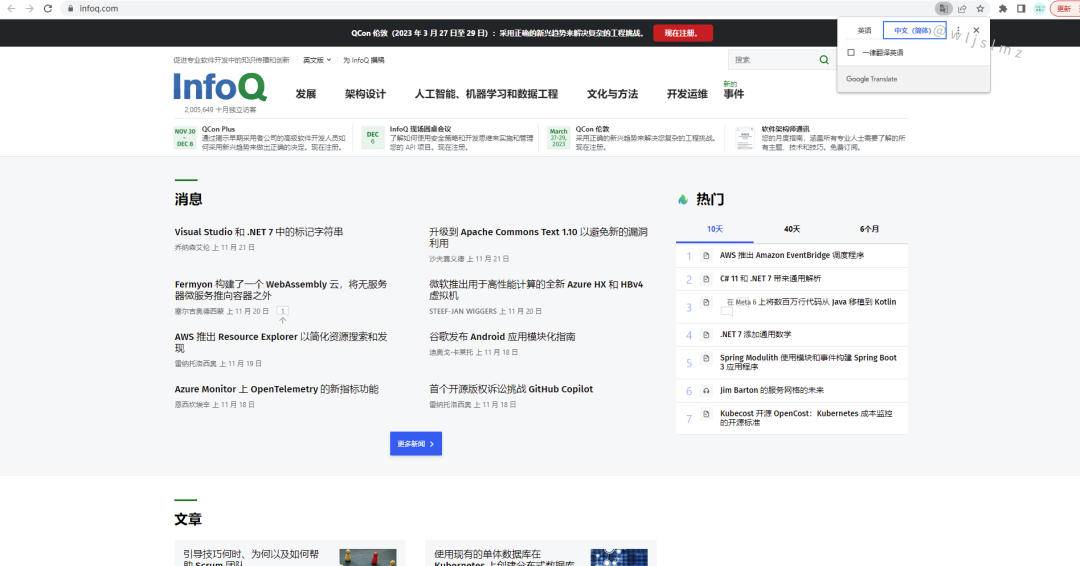Image resolution: width=1080 pixels, height=566 pixels.
Task: Click document icon beside Kubecost OpenCost item
Action: coord(706,414)
